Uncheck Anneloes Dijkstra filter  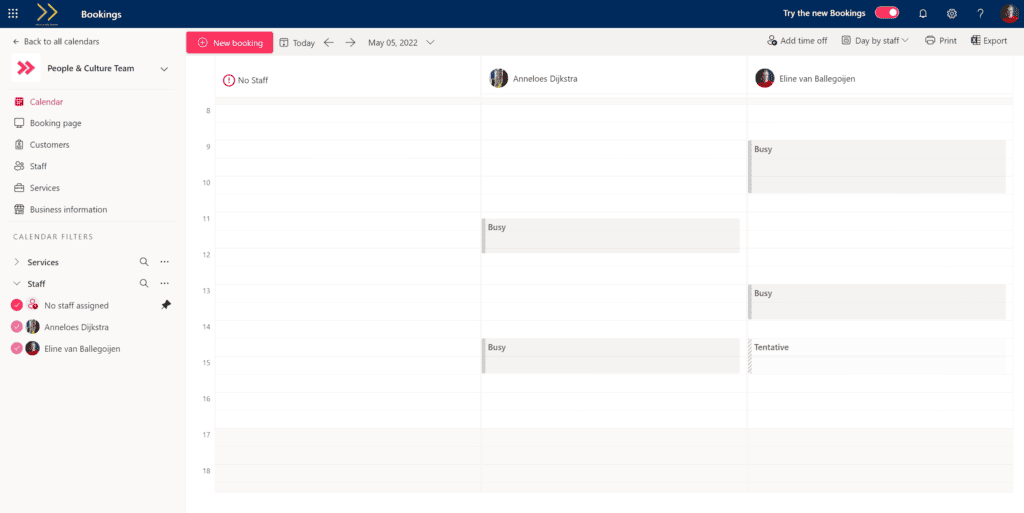(x=17, y=327)
